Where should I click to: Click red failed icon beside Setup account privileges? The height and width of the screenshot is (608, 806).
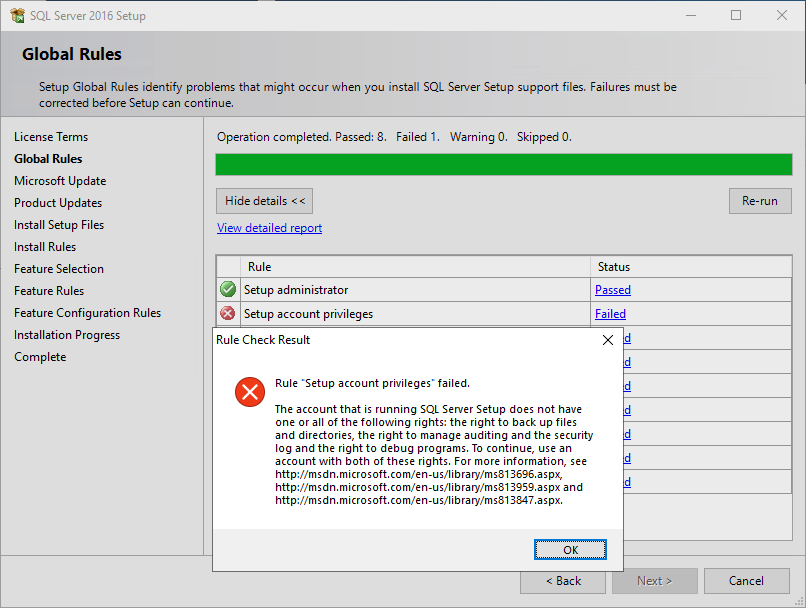(228, 313)
